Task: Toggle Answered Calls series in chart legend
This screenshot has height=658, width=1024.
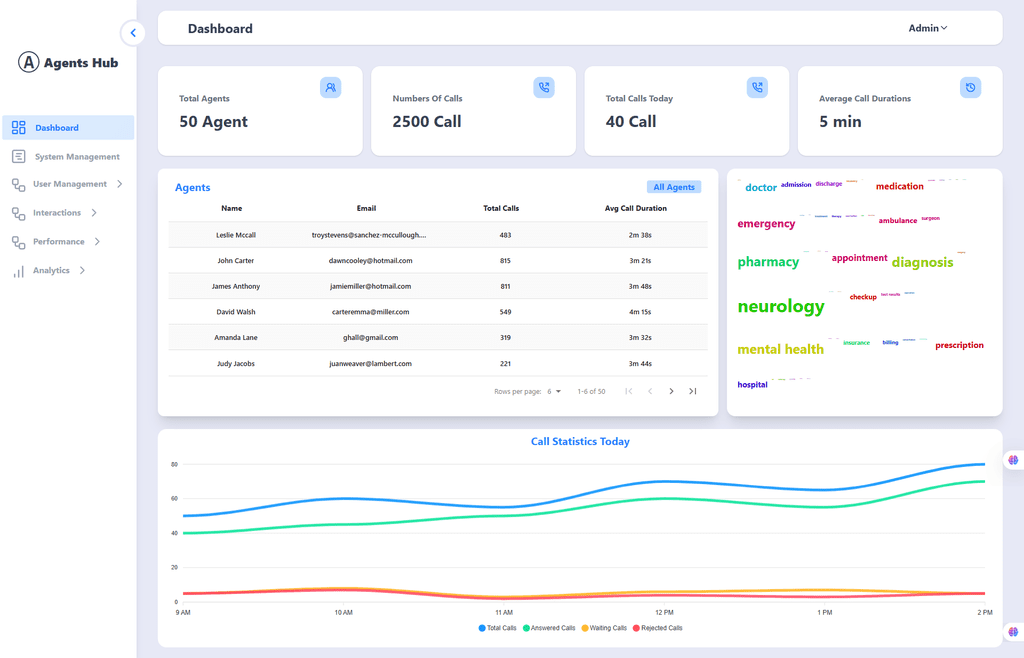Action: coord(547,628)
